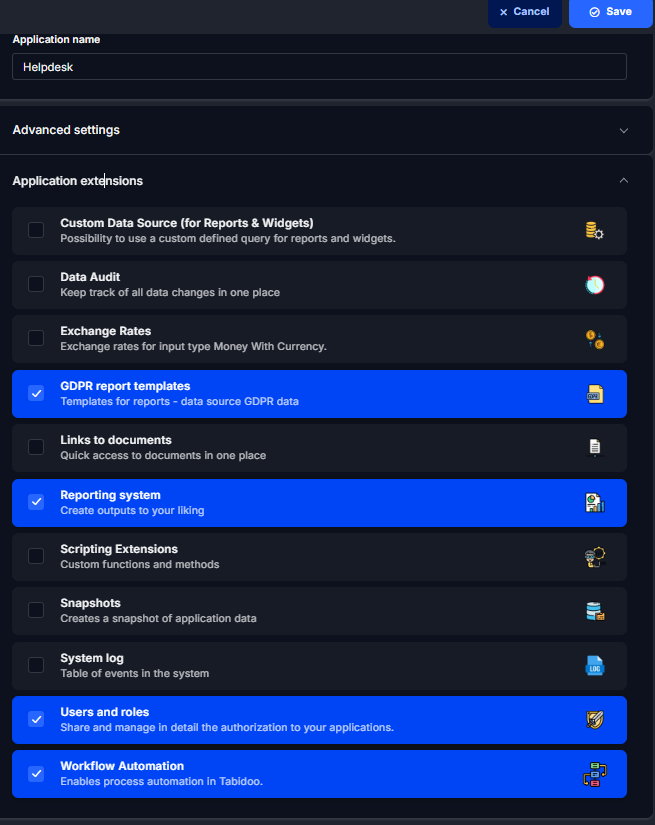This screenshot has height=825, width=655.
Task: Expand the Advanced settings section
Action: [320, 130]
